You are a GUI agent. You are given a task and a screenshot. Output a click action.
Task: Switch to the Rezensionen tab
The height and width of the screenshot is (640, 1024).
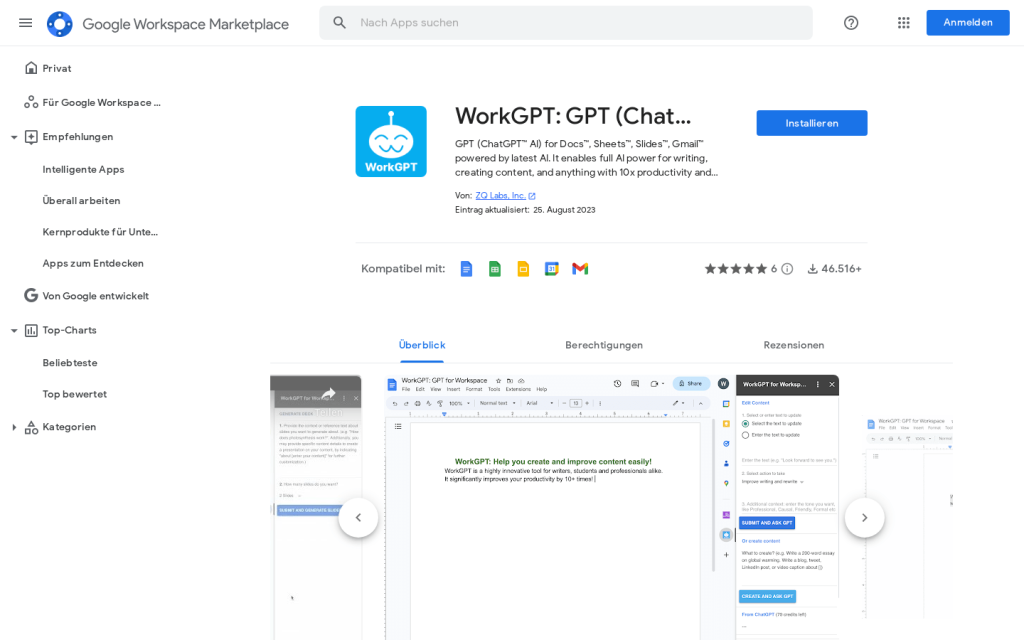tap(793, 345)
